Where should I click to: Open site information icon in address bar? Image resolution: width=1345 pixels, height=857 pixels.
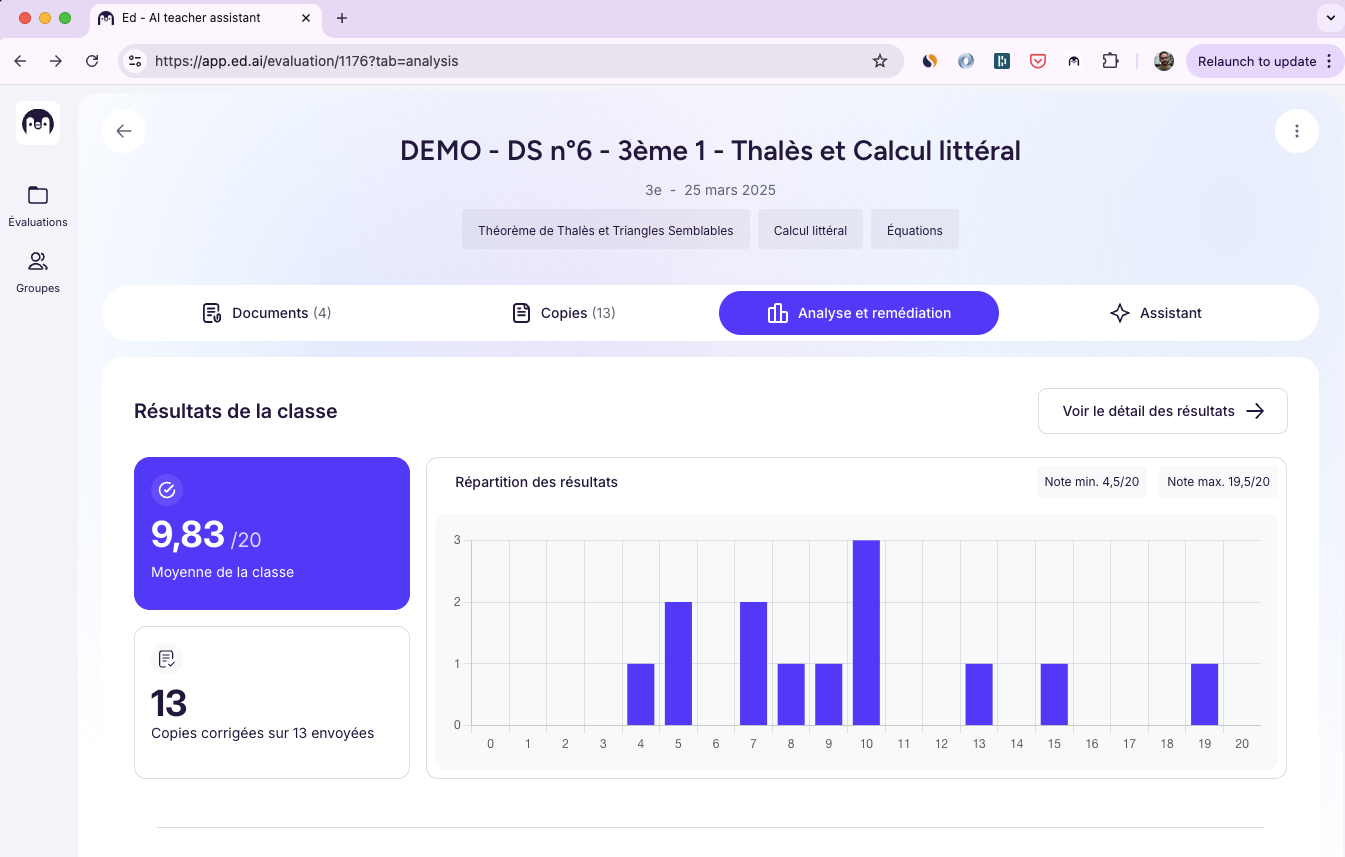135,61
